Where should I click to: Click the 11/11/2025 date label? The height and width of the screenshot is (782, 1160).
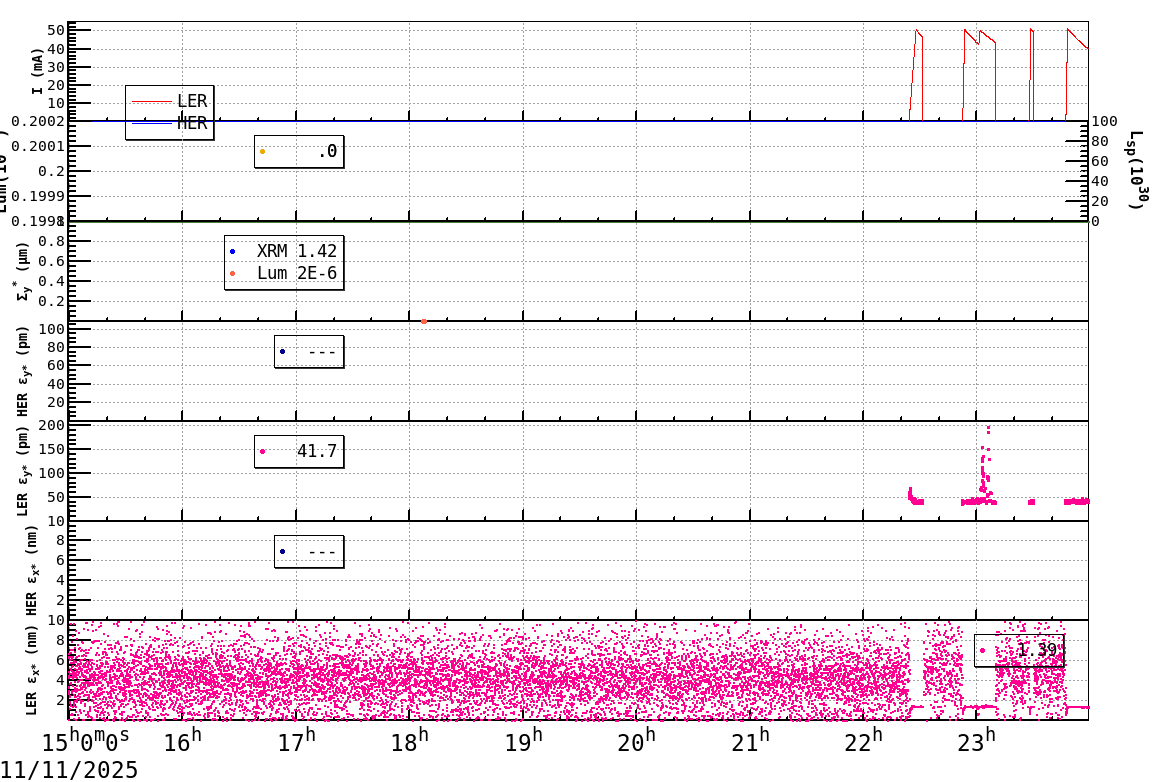coord(70,769)
